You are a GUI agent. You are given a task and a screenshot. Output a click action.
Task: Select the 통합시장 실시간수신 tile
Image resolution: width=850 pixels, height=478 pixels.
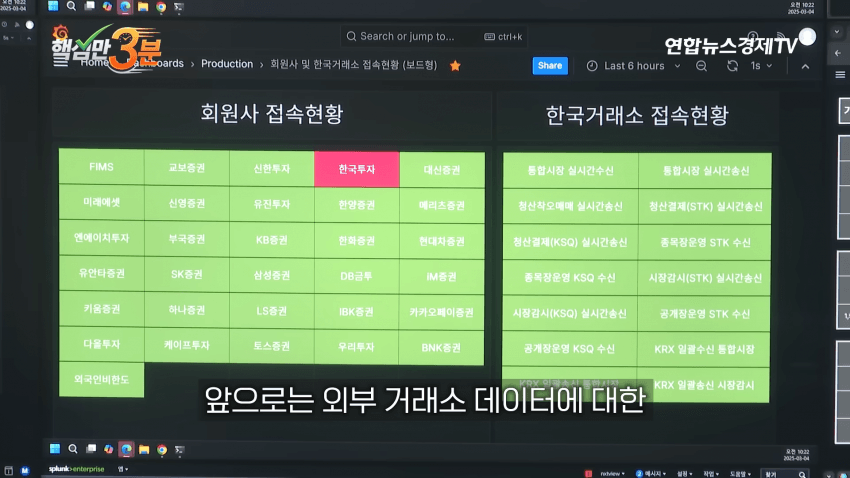[570, 170]
